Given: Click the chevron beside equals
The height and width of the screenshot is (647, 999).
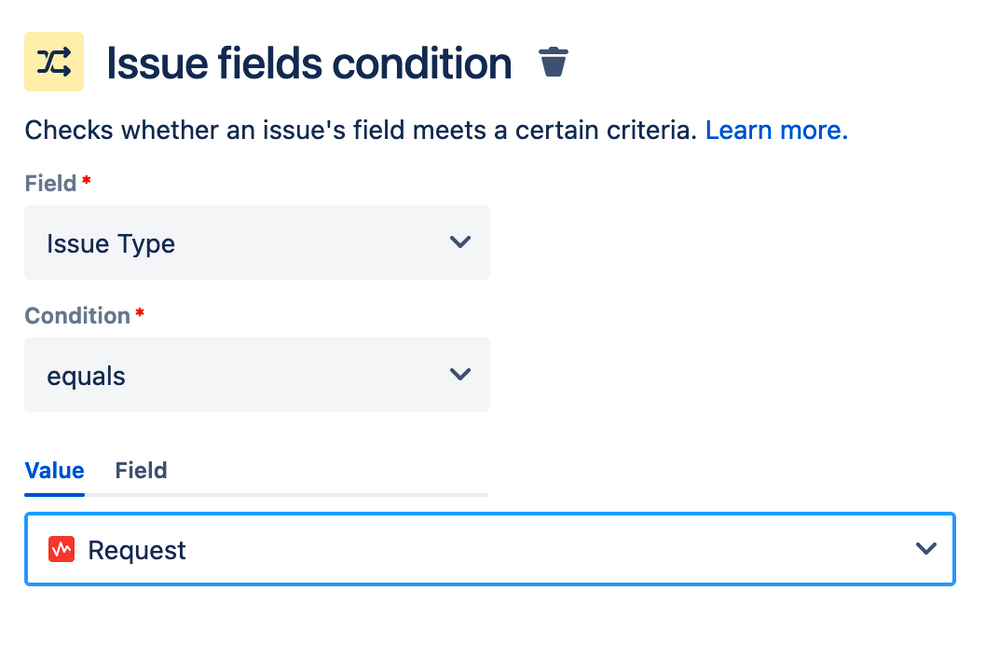Looking at the screenshot, I should (460, 374).
